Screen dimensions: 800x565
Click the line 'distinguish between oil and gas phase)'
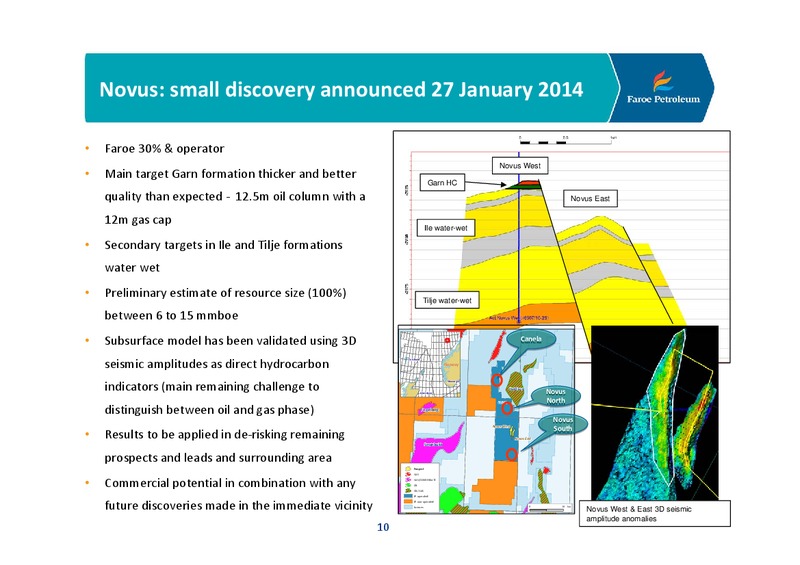[x=209, y=410]
